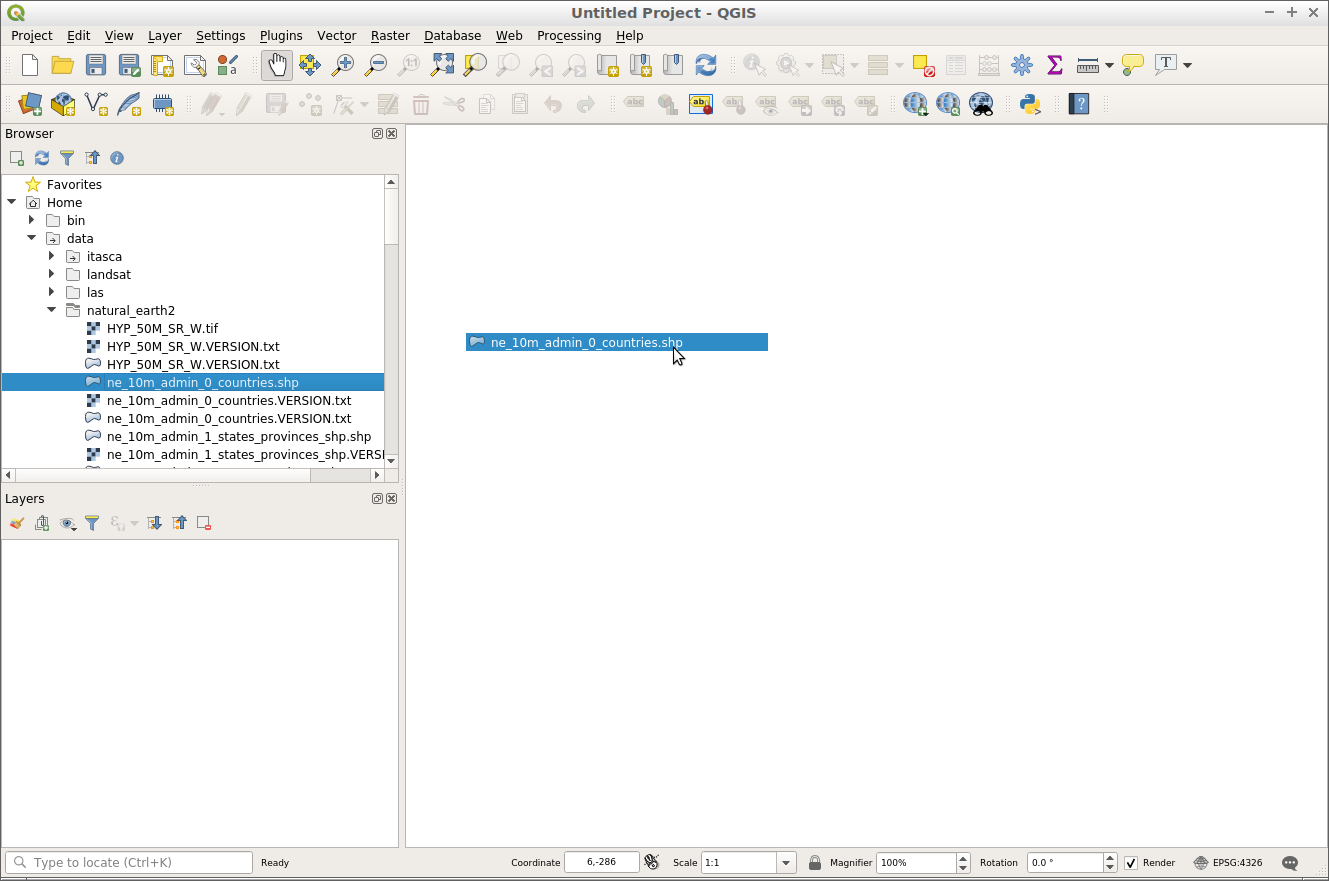The image size is (1329, 881).
Task: Click the New Shapefile Layer icon
Action: [x=96, y=104]
